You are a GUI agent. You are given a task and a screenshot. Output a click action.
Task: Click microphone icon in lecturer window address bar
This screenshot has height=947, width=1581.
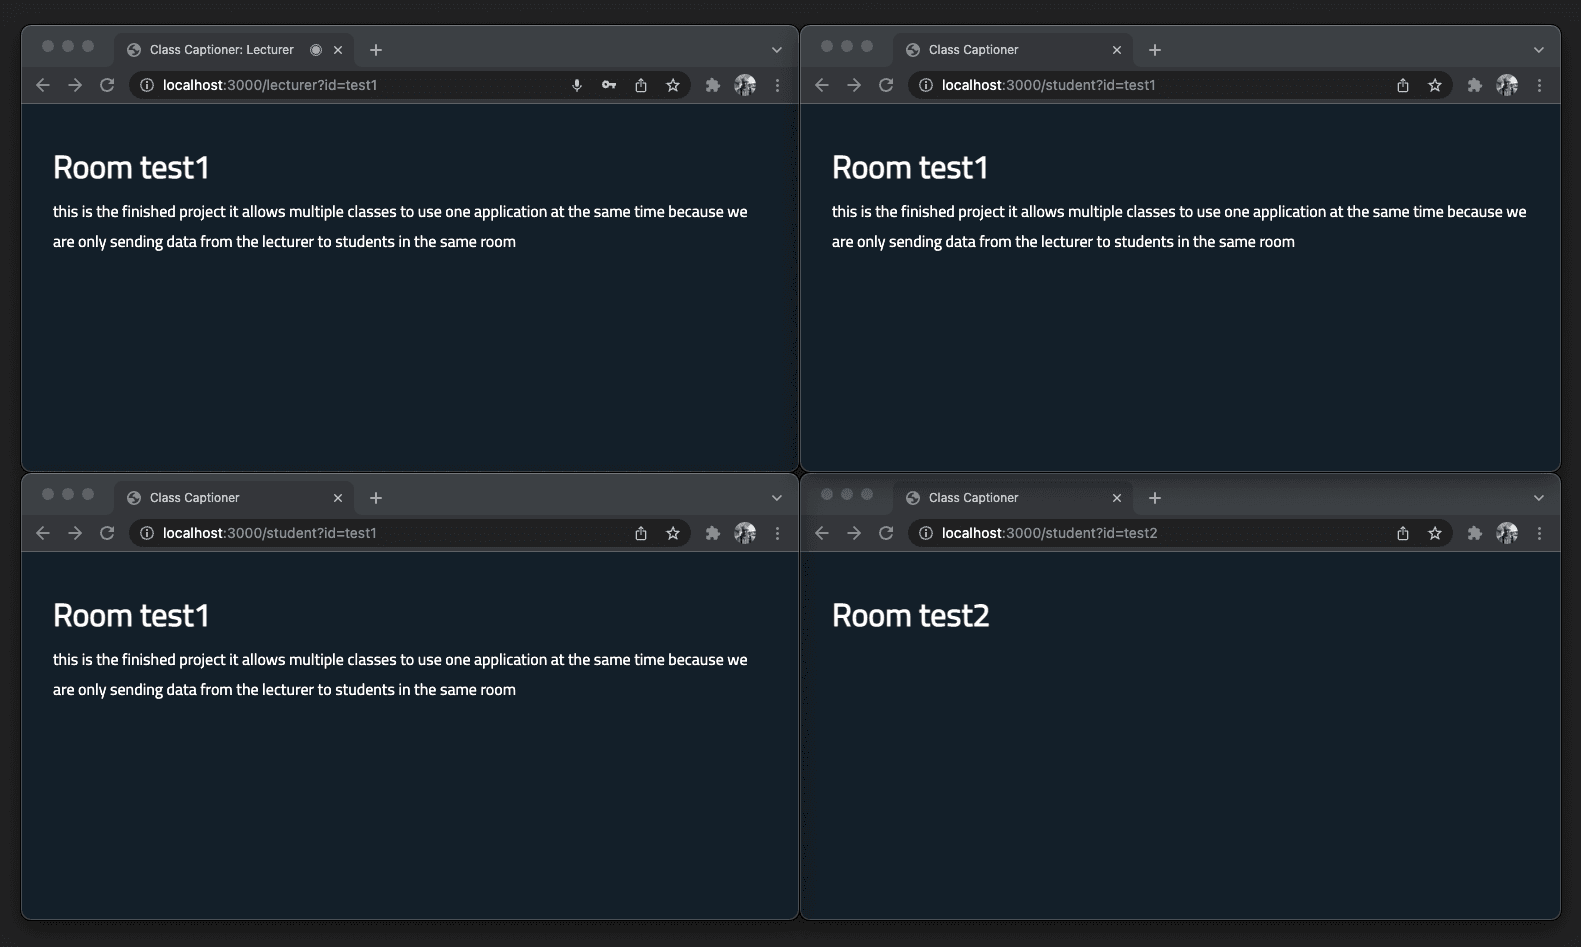(x=577, y=85)
